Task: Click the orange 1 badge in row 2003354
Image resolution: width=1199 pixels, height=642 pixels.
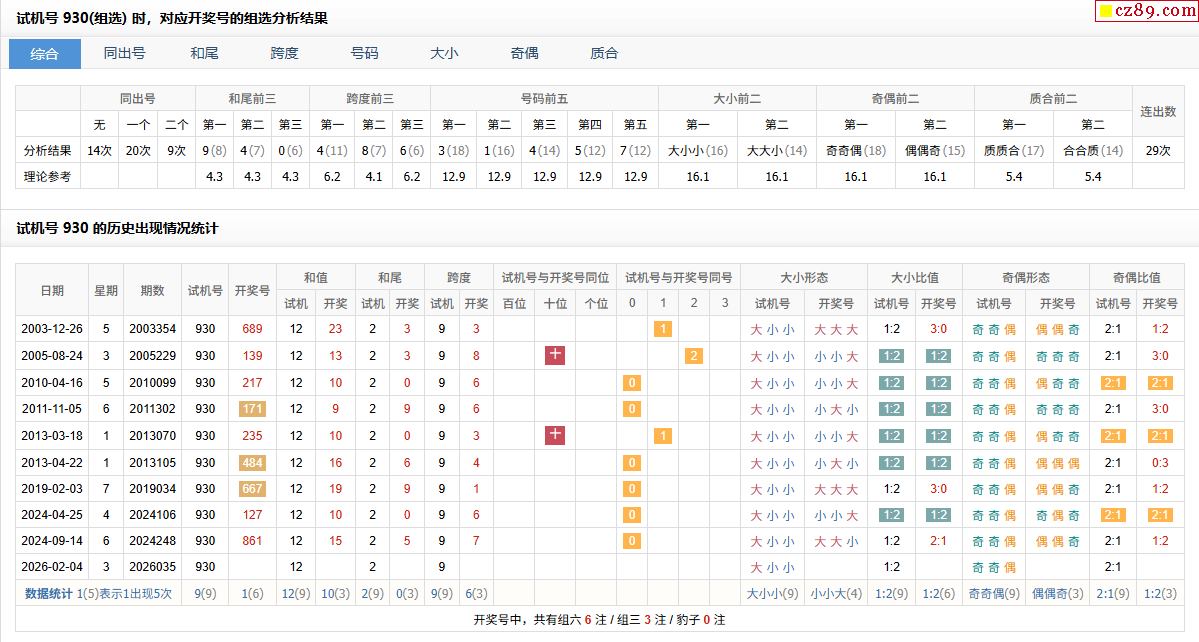Action: pyautogui.click(x=662, y=329)
